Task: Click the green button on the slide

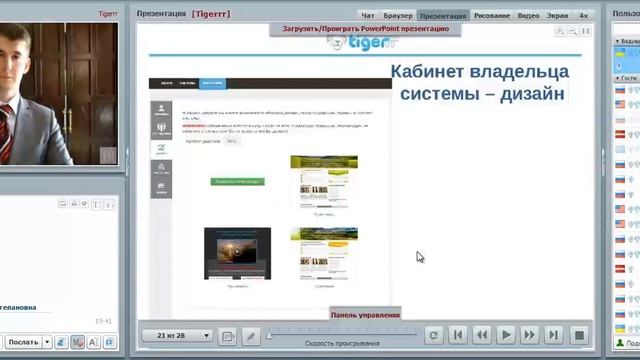Action: click(238, 182)
